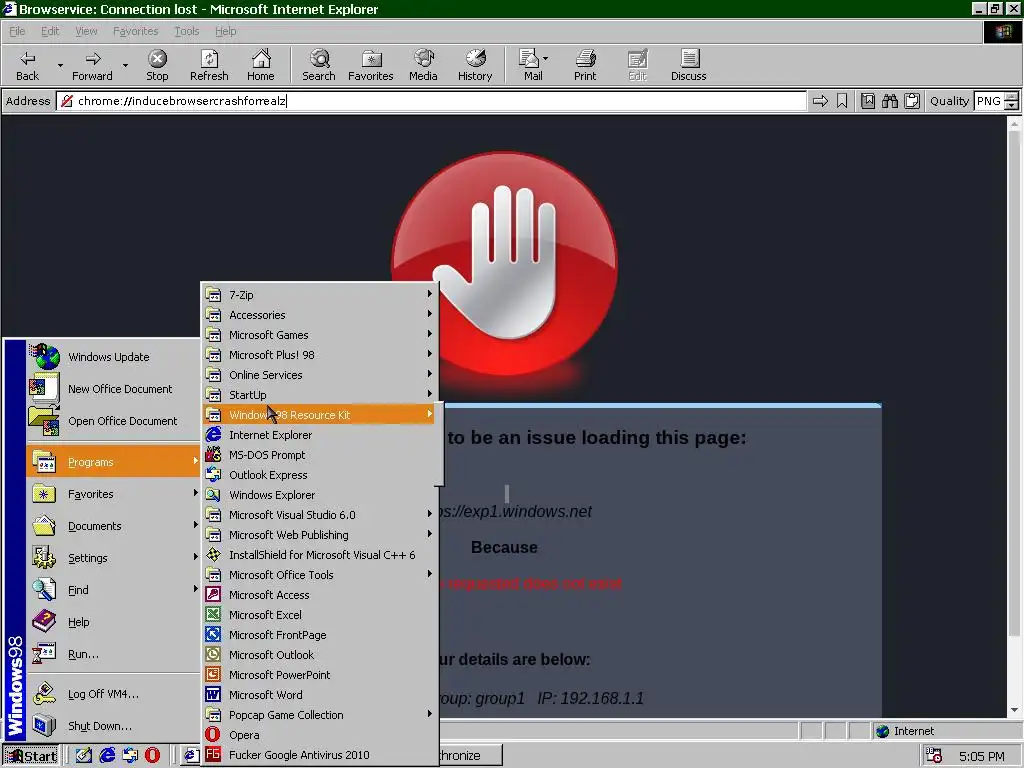
Task: Expand the Accessories submenu
Action: coord(319,315)
